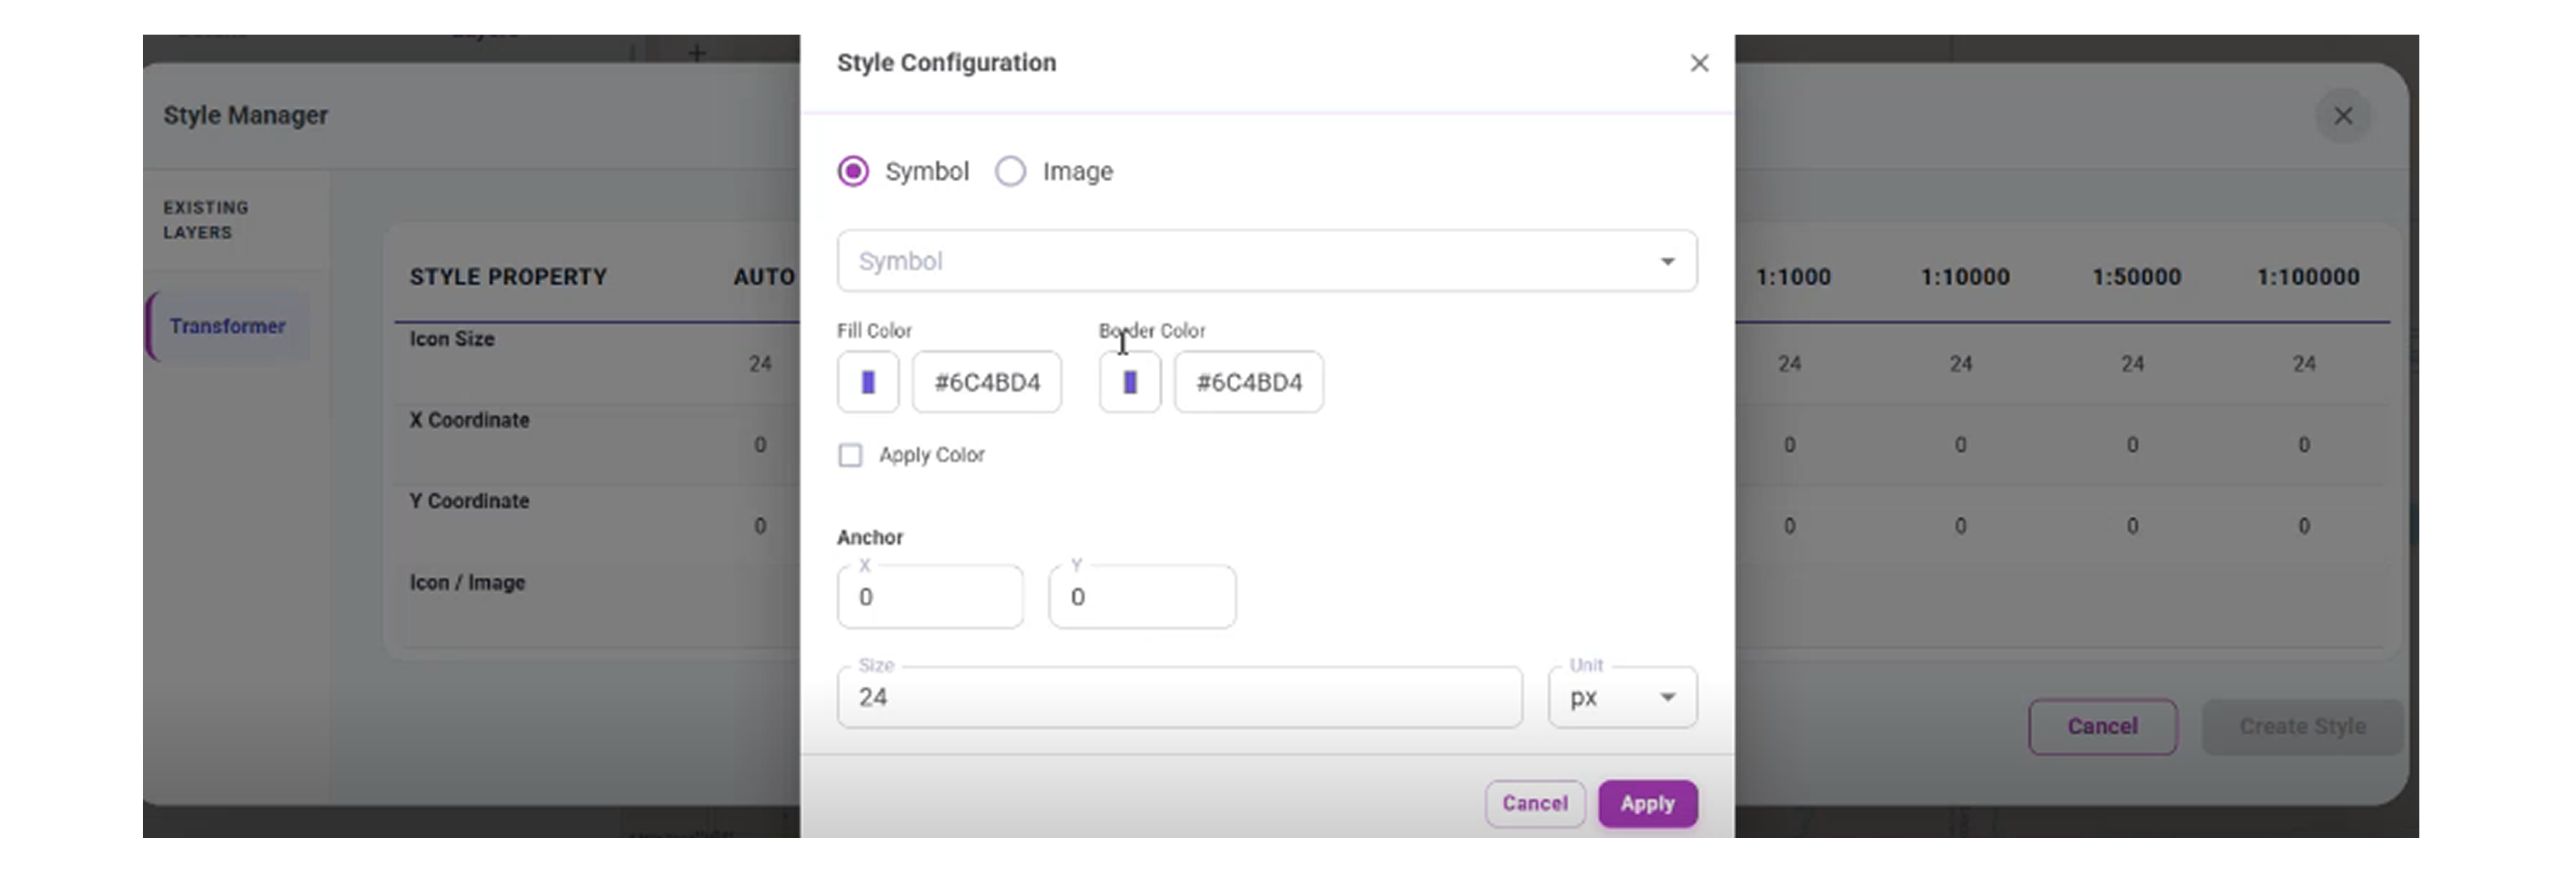Close the Style Manager panel
Screen dimensions: 2576x874
coord(2342,116)
